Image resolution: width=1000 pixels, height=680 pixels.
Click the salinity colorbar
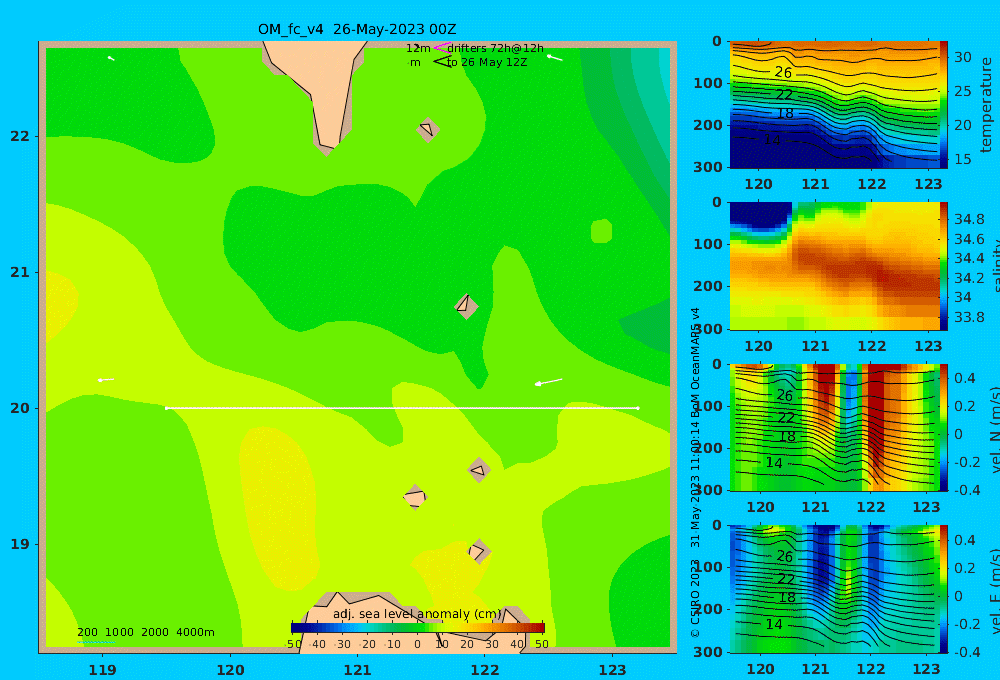point(944,266)
